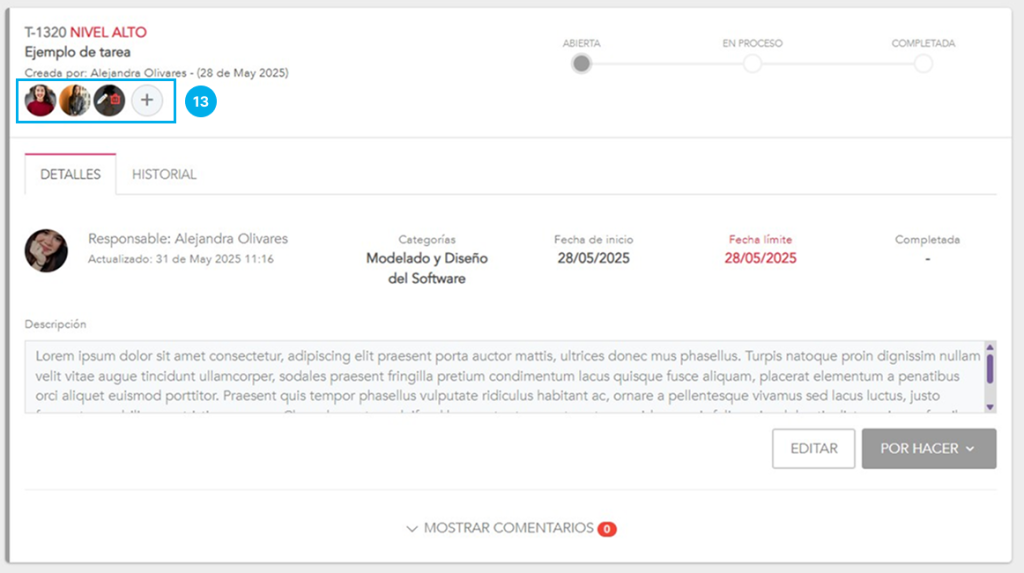Add a participant with the plus button

tap(147, 100)
